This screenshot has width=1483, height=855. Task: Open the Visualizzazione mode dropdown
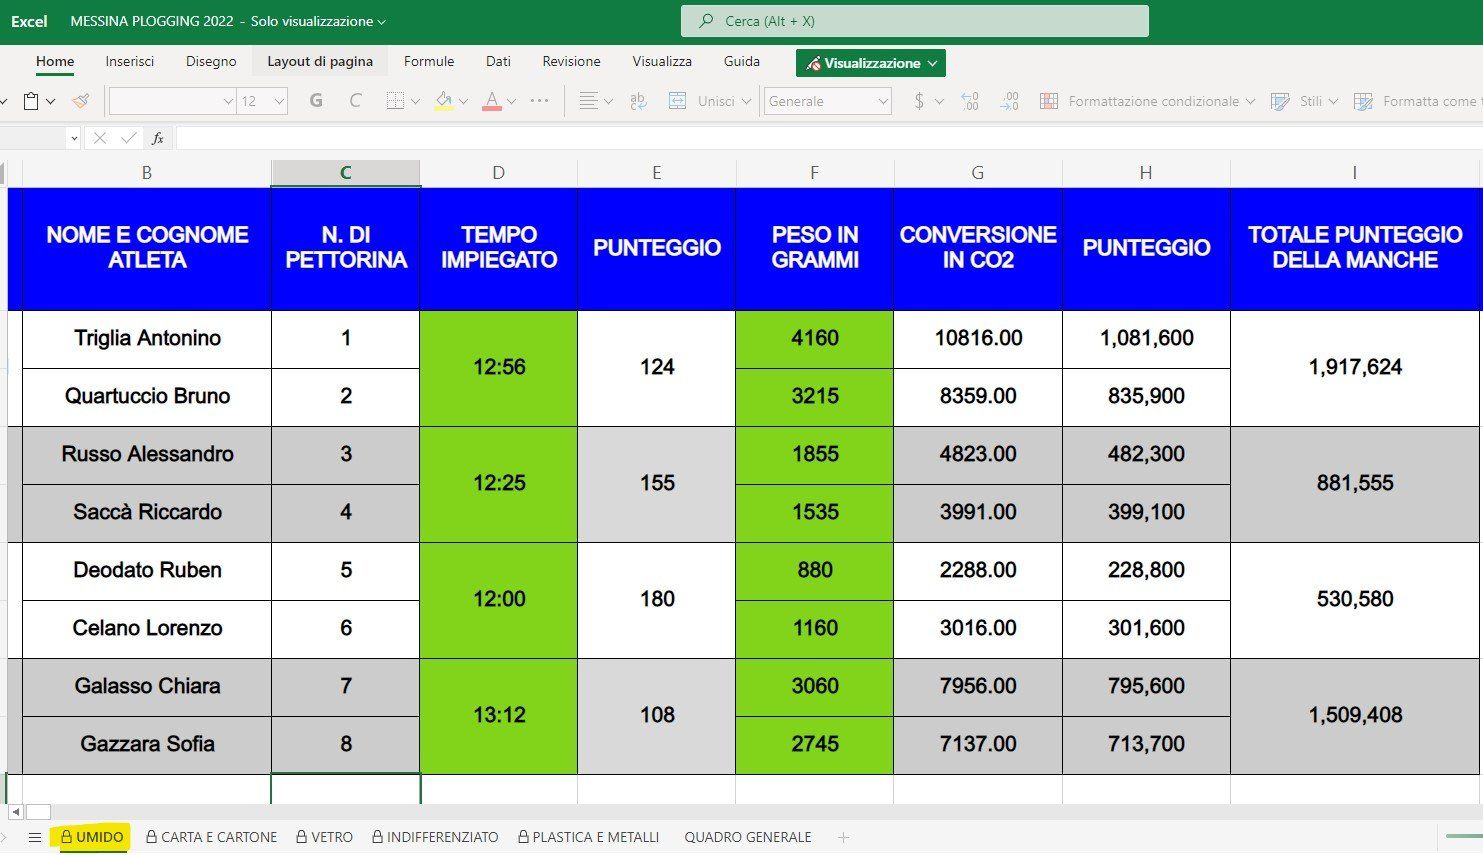click(870, 63)
